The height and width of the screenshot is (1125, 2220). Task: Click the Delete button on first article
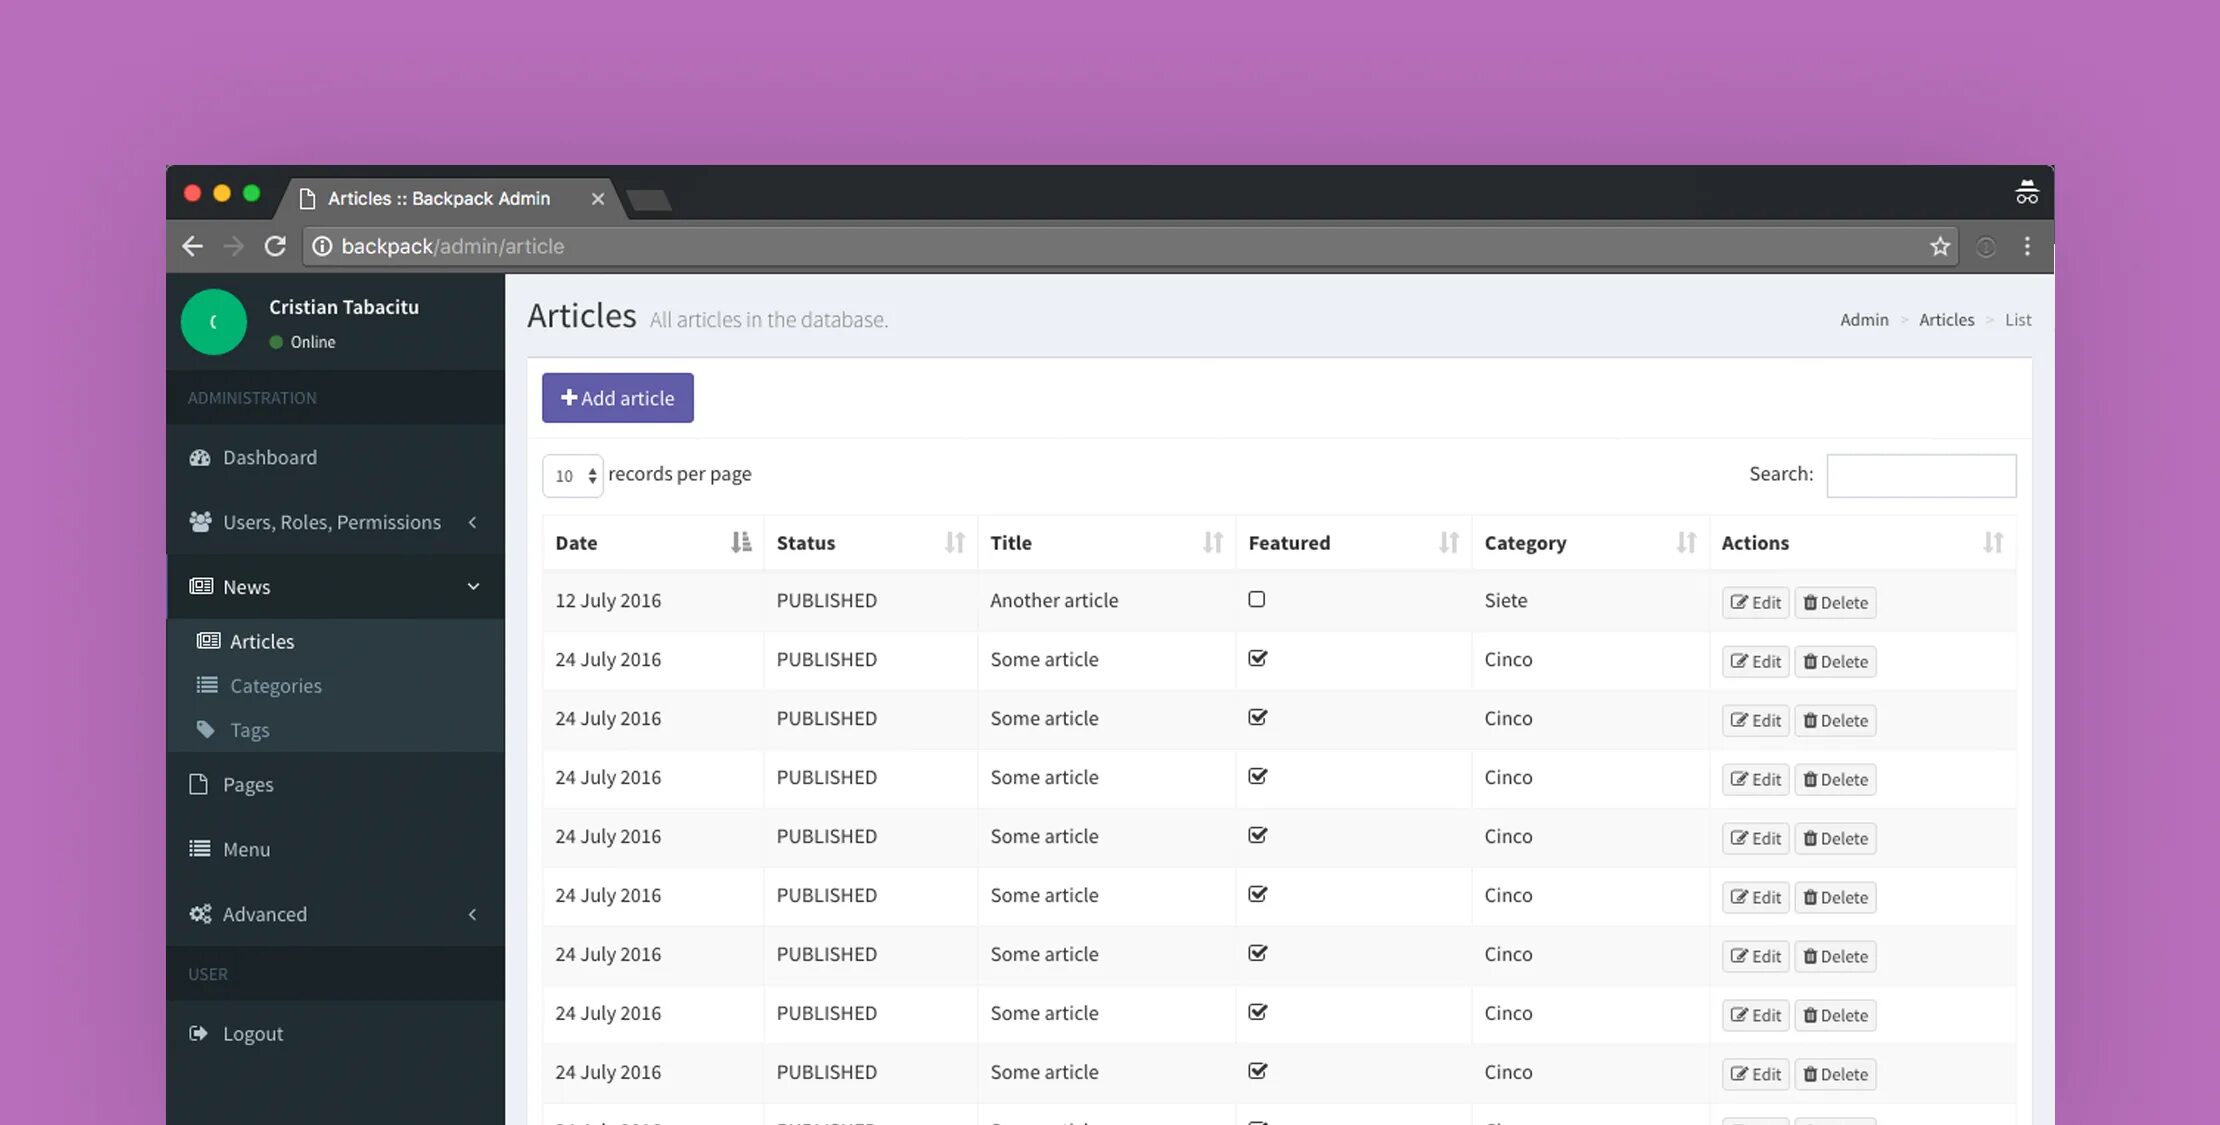(1836, 601)
